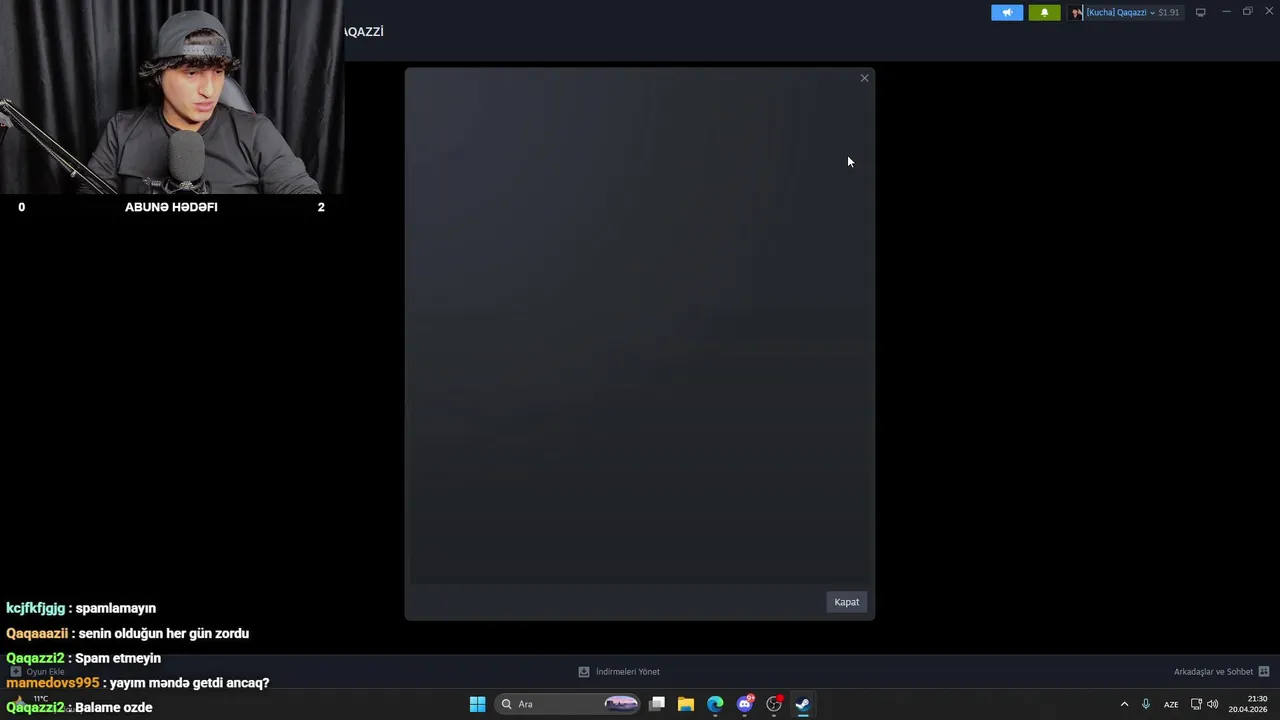The image size is (1280, 720).
Task: Switch AZE keyboard language indicator
Action: [x=1171, y=704]
